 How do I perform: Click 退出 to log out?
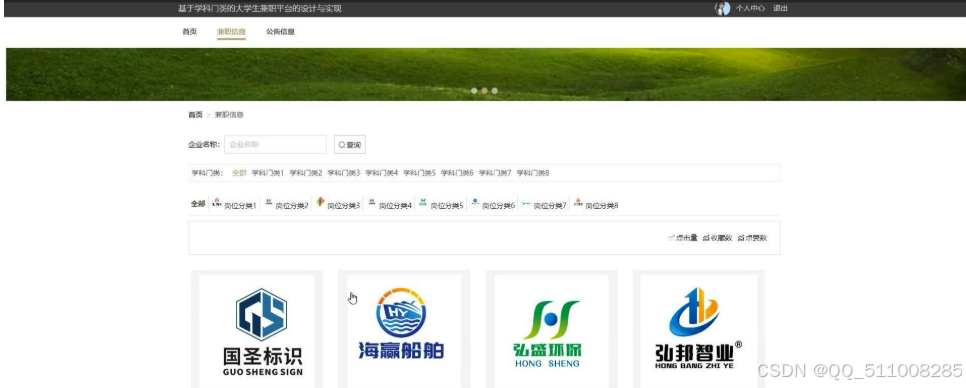(780, 8)
